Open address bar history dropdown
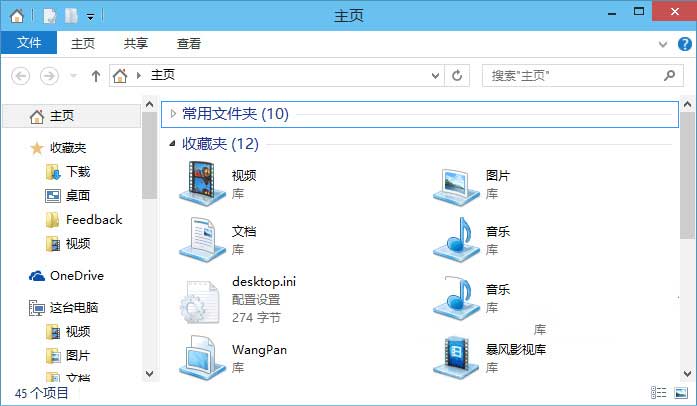 (x=435, y=75)
